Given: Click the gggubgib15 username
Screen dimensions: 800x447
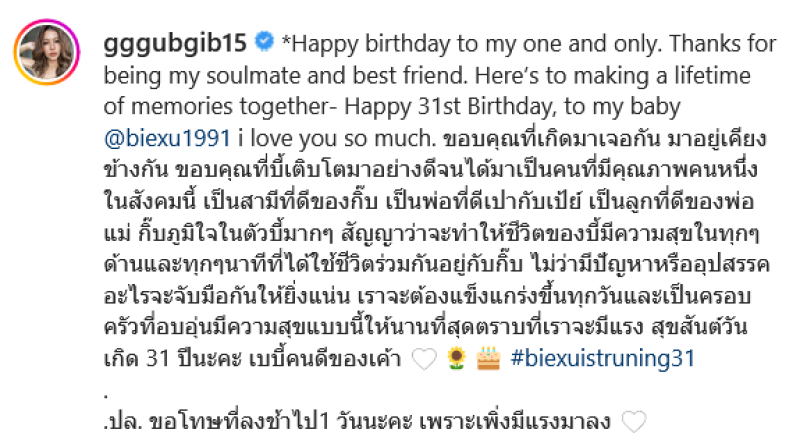Looking at the screenshot, I should [x=175, y=43].
